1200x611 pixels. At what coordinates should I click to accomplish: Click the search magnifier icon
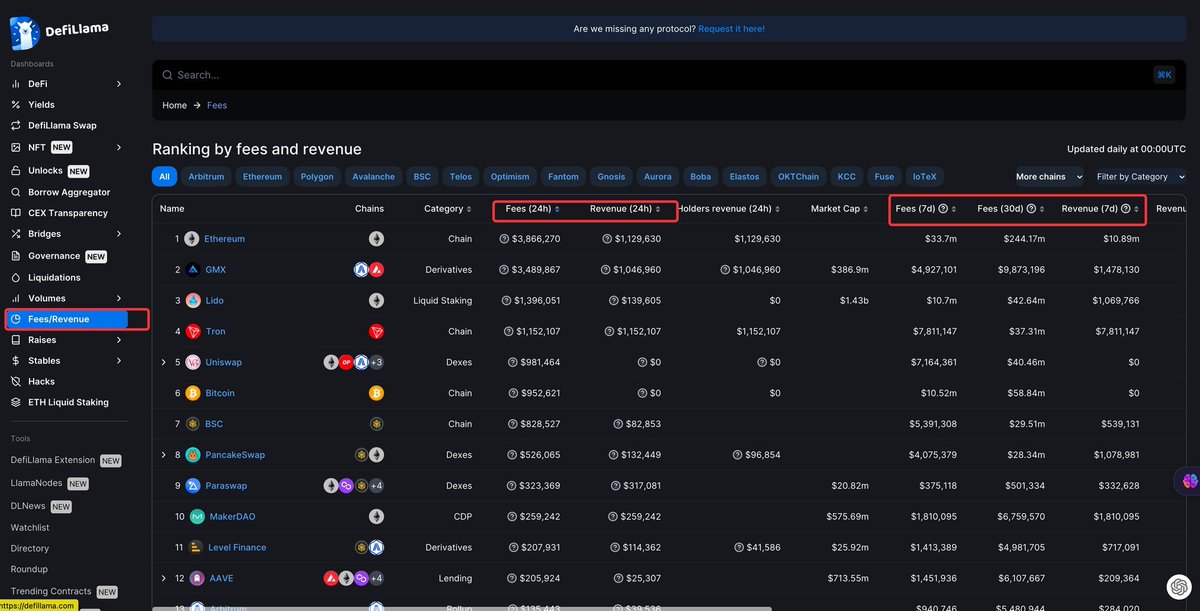point(167,75)
